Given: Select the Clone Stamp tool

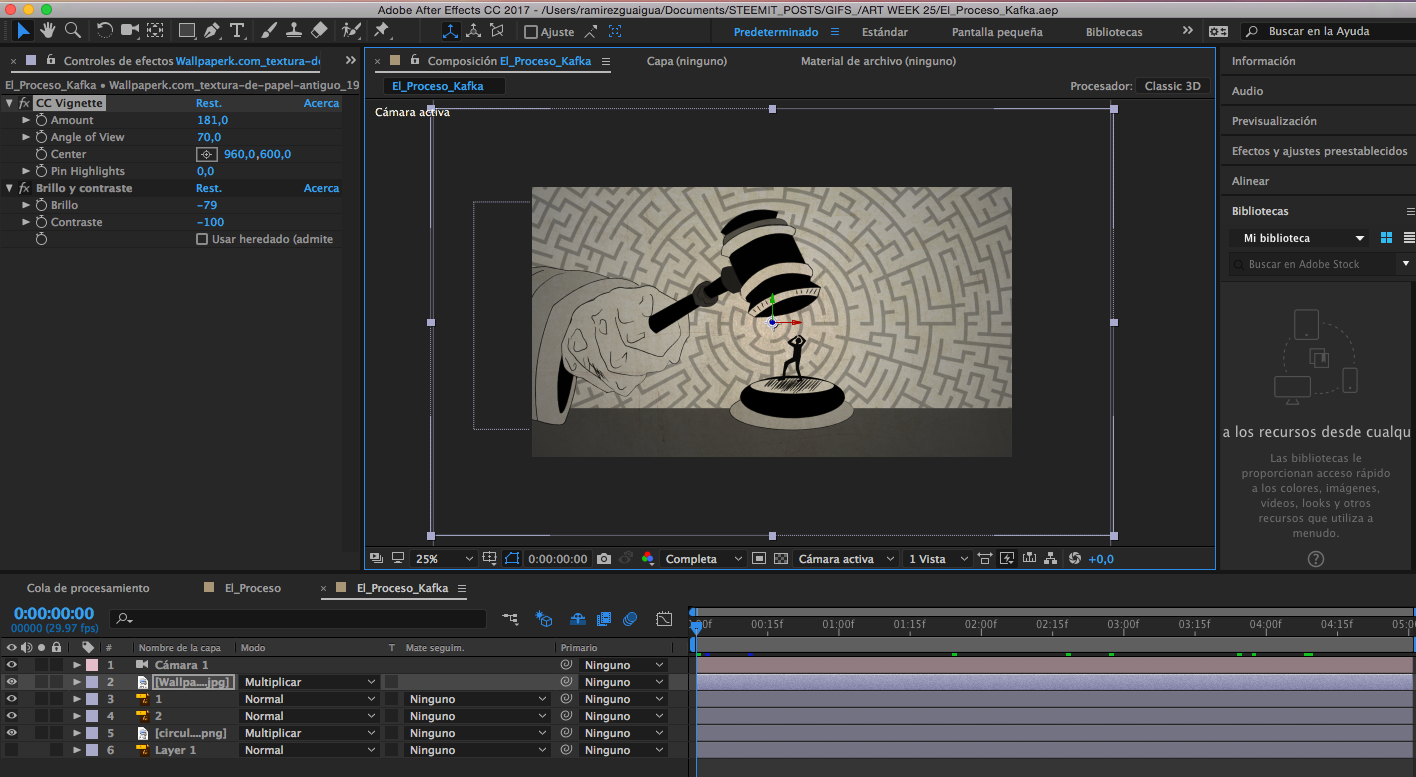Looking at the screenshot, I should pyautogui.click(x=294, y=30).
